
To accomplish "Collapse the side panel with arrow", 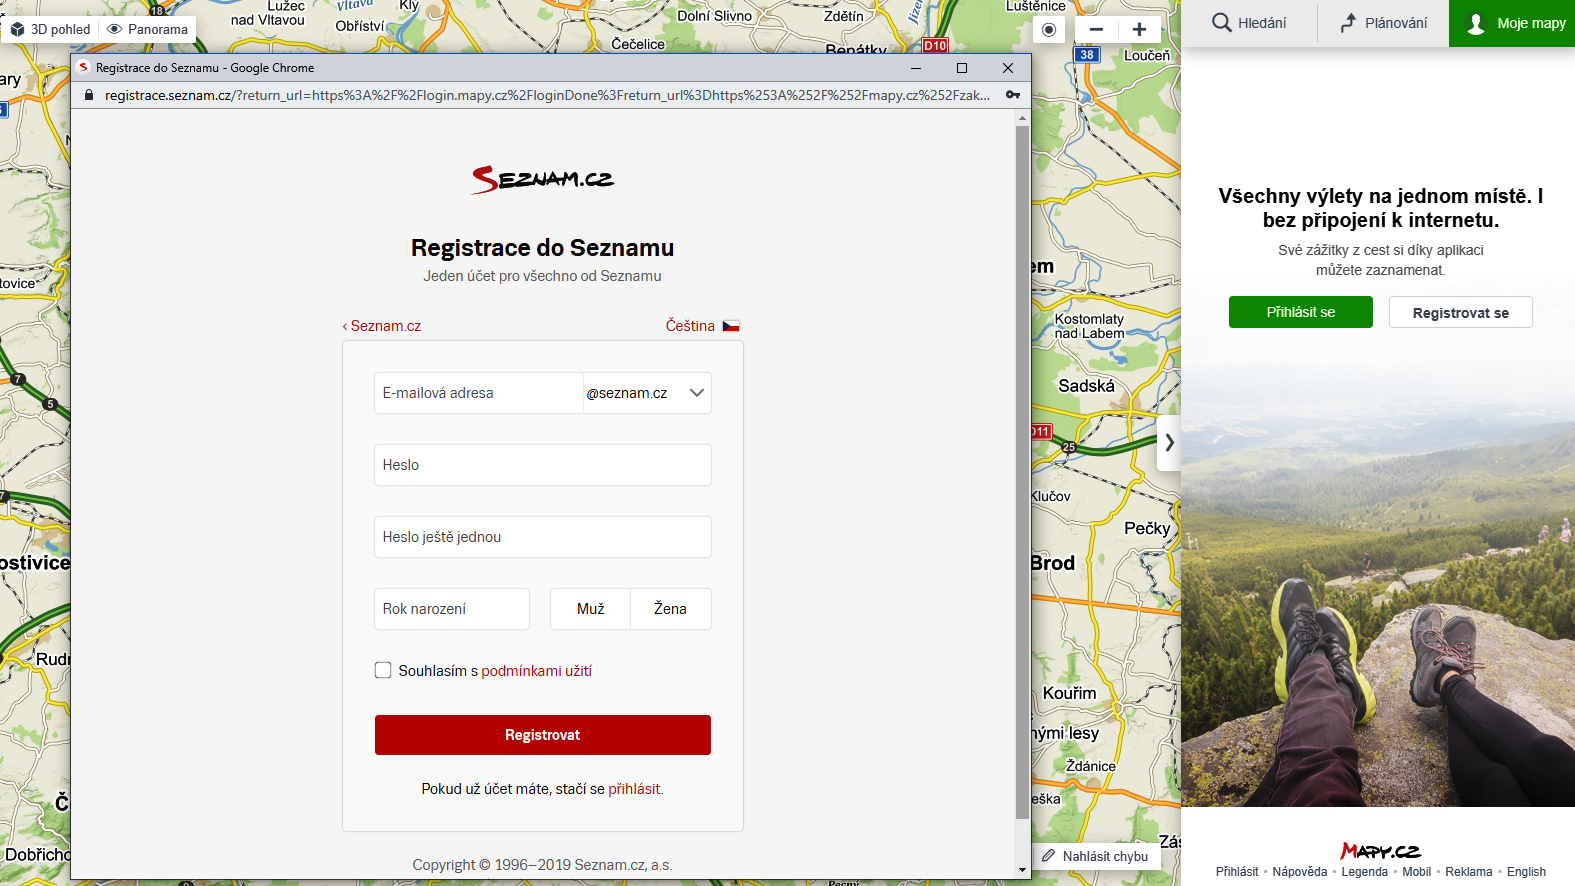I will click(1168, 442).
